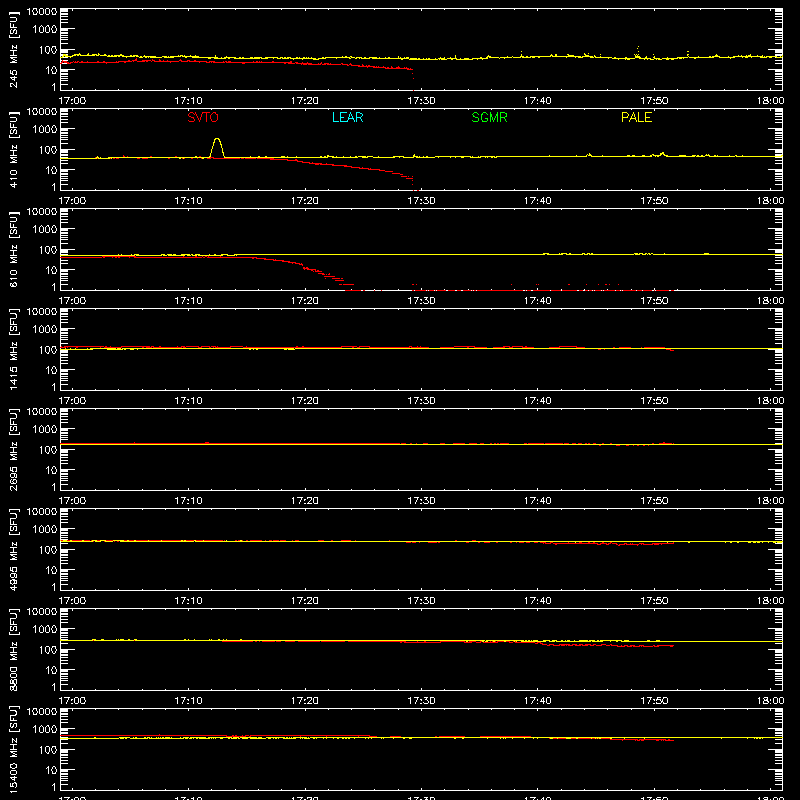Click the 2695 MHz [SFU] axis title
800x800 pixels.
coord(13,449)
